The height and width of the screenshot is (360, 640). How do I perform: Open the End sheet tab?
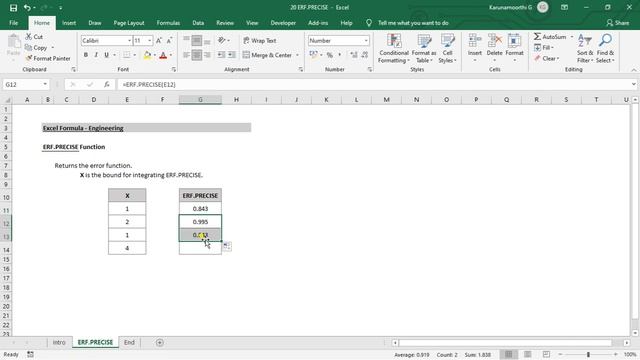[129, 342]
